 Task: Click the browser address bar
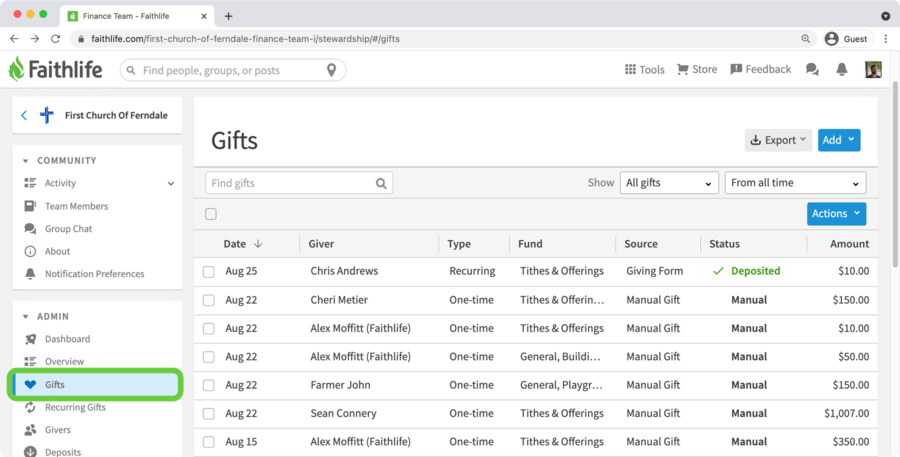[x=442, y=38]
